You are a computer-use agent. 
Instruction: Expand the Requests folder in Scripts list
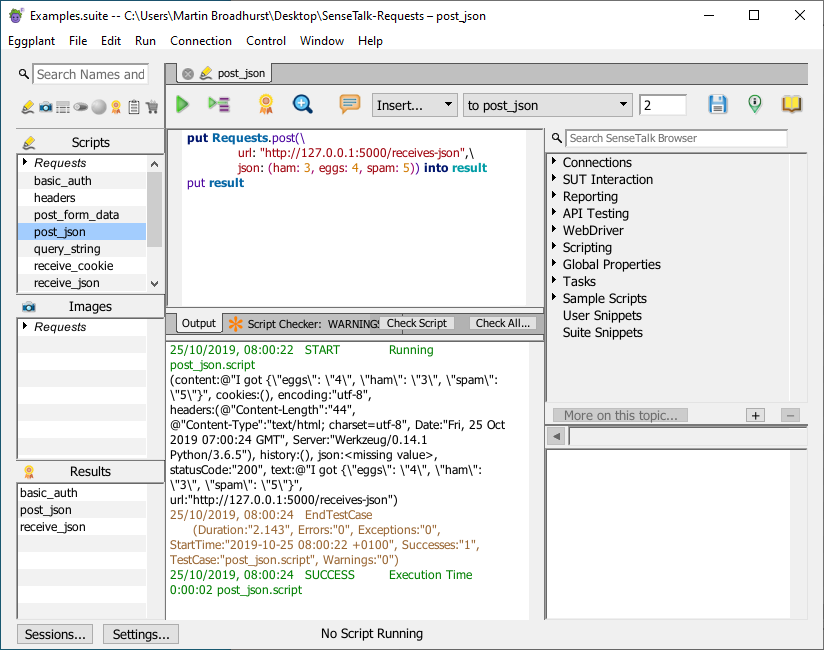[25, 162]
